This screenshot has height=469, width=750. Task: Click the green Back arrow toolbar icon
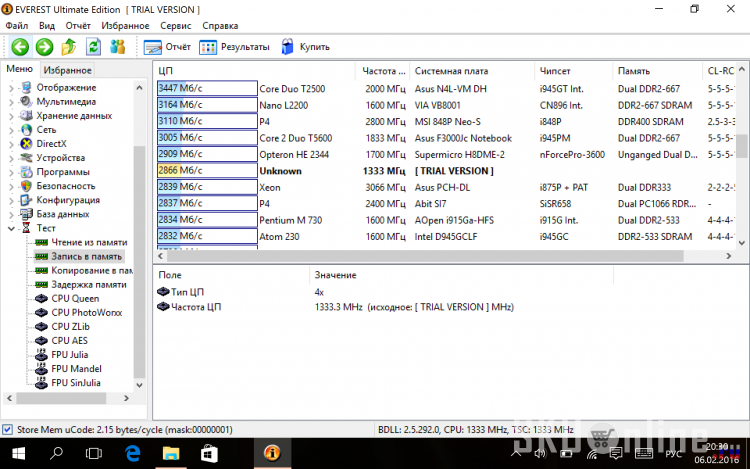20,47
